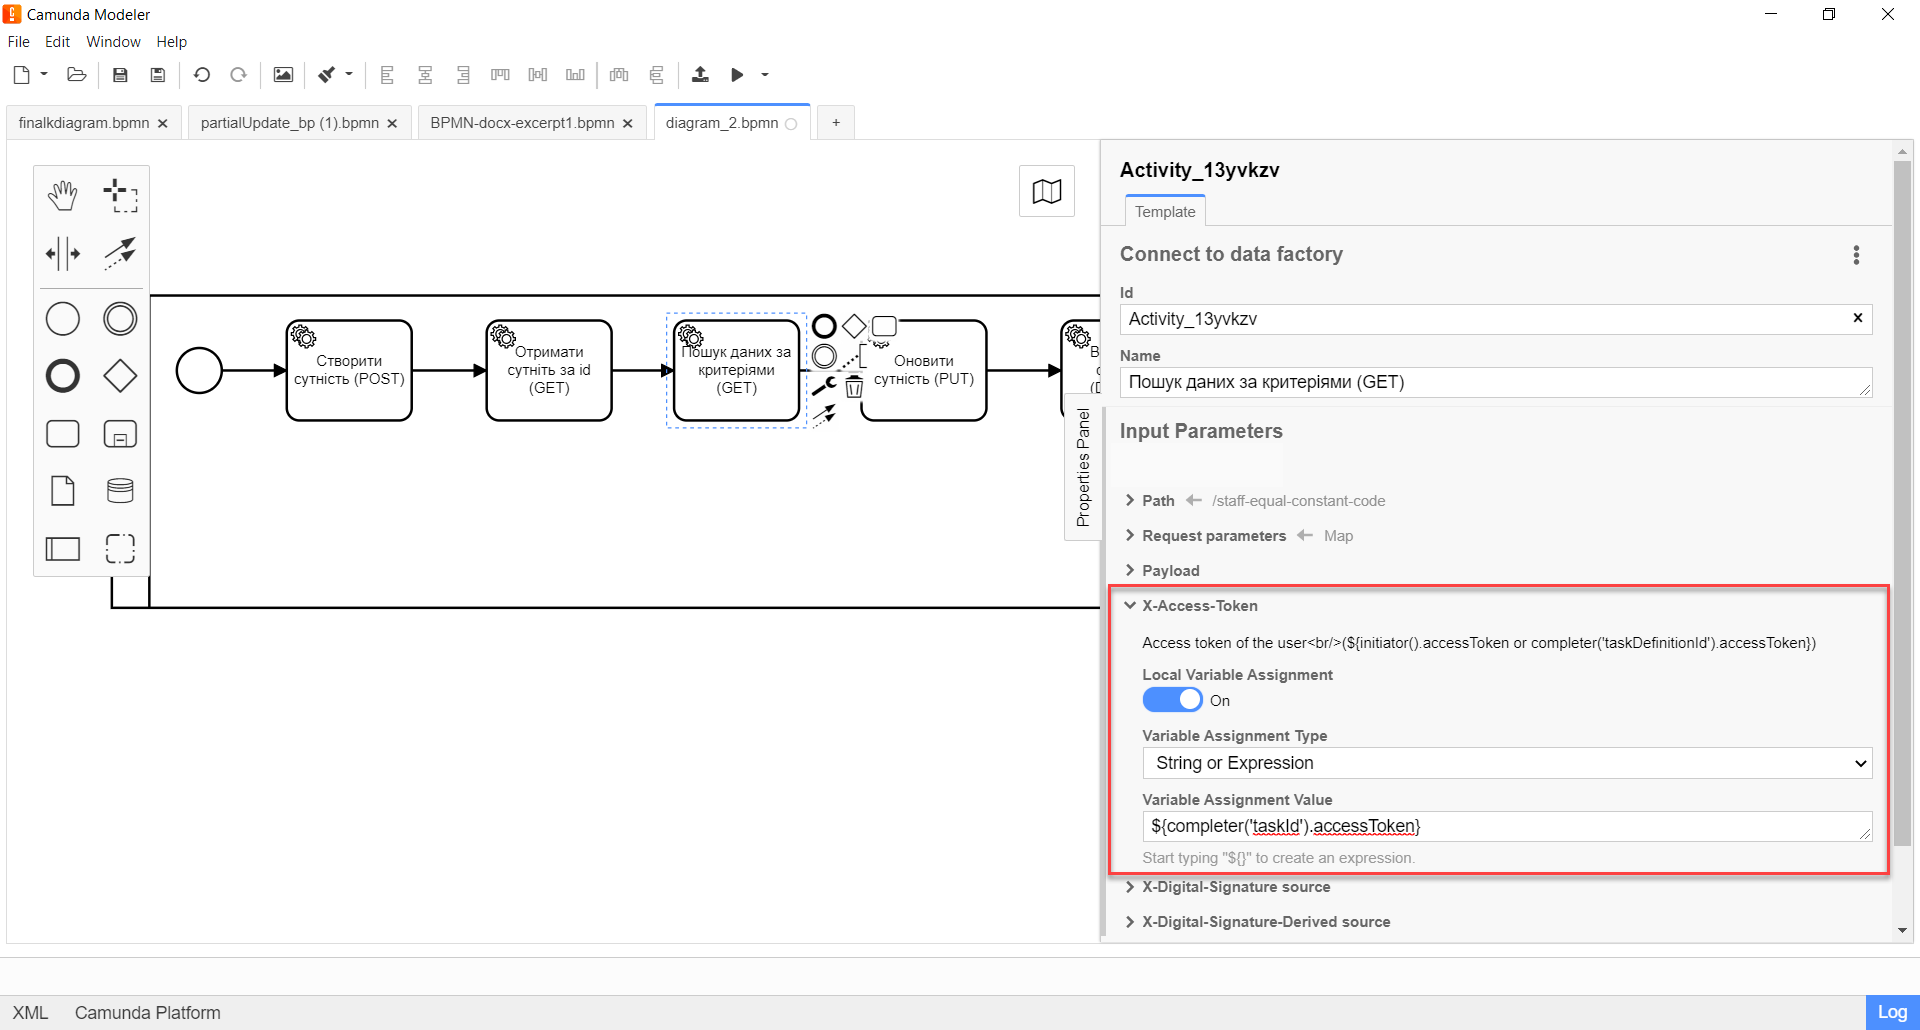The width and height of the screenshot is (1920, 1030).
Task: Create an end event from palette
Action: (62, 376)
